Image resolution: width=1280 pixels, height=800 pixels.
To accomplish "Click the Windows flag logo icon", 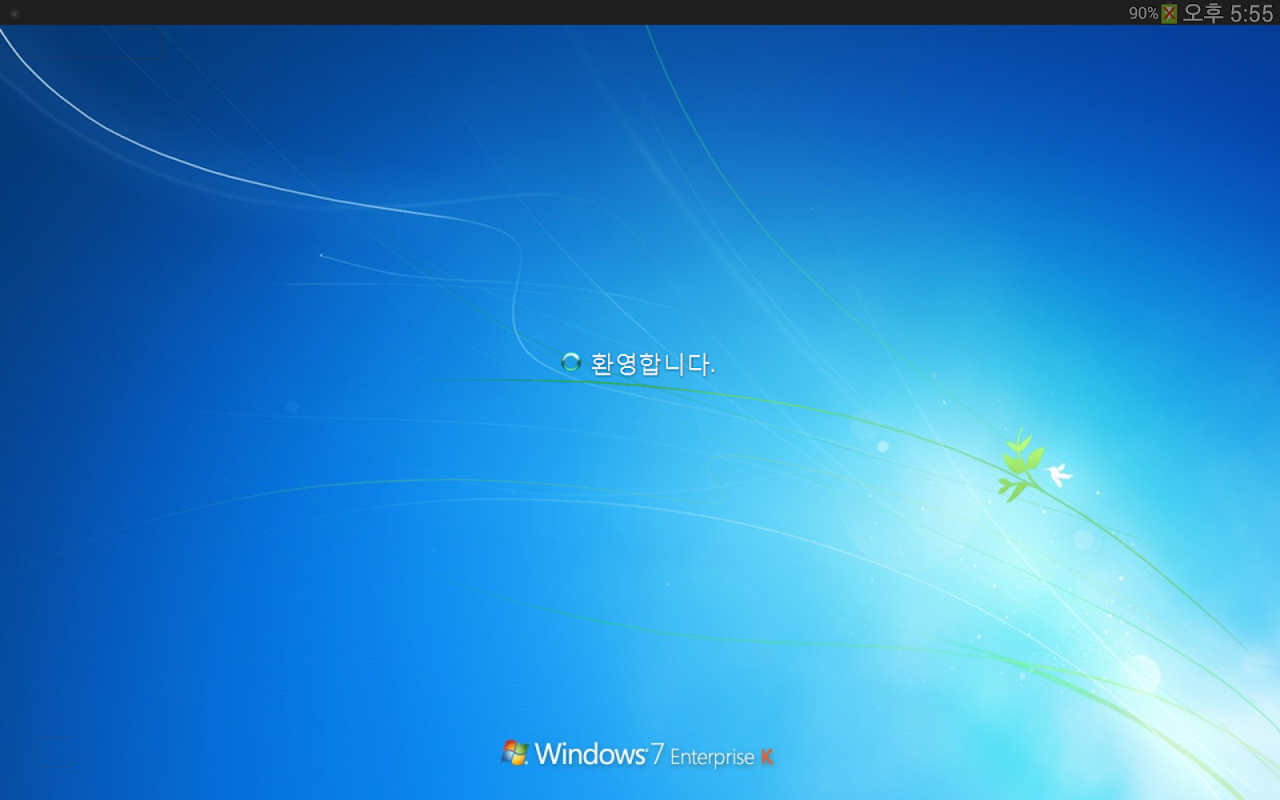I will pyautogui.click(x=515, y=753).
